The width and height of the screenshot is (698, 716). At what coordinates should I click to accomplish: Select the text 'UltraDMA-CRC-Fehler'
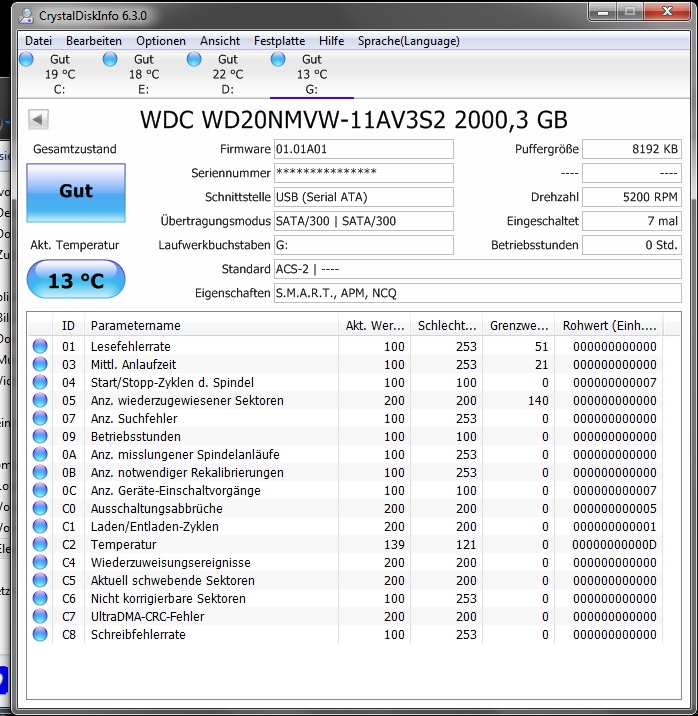click(x=147, y=616)
